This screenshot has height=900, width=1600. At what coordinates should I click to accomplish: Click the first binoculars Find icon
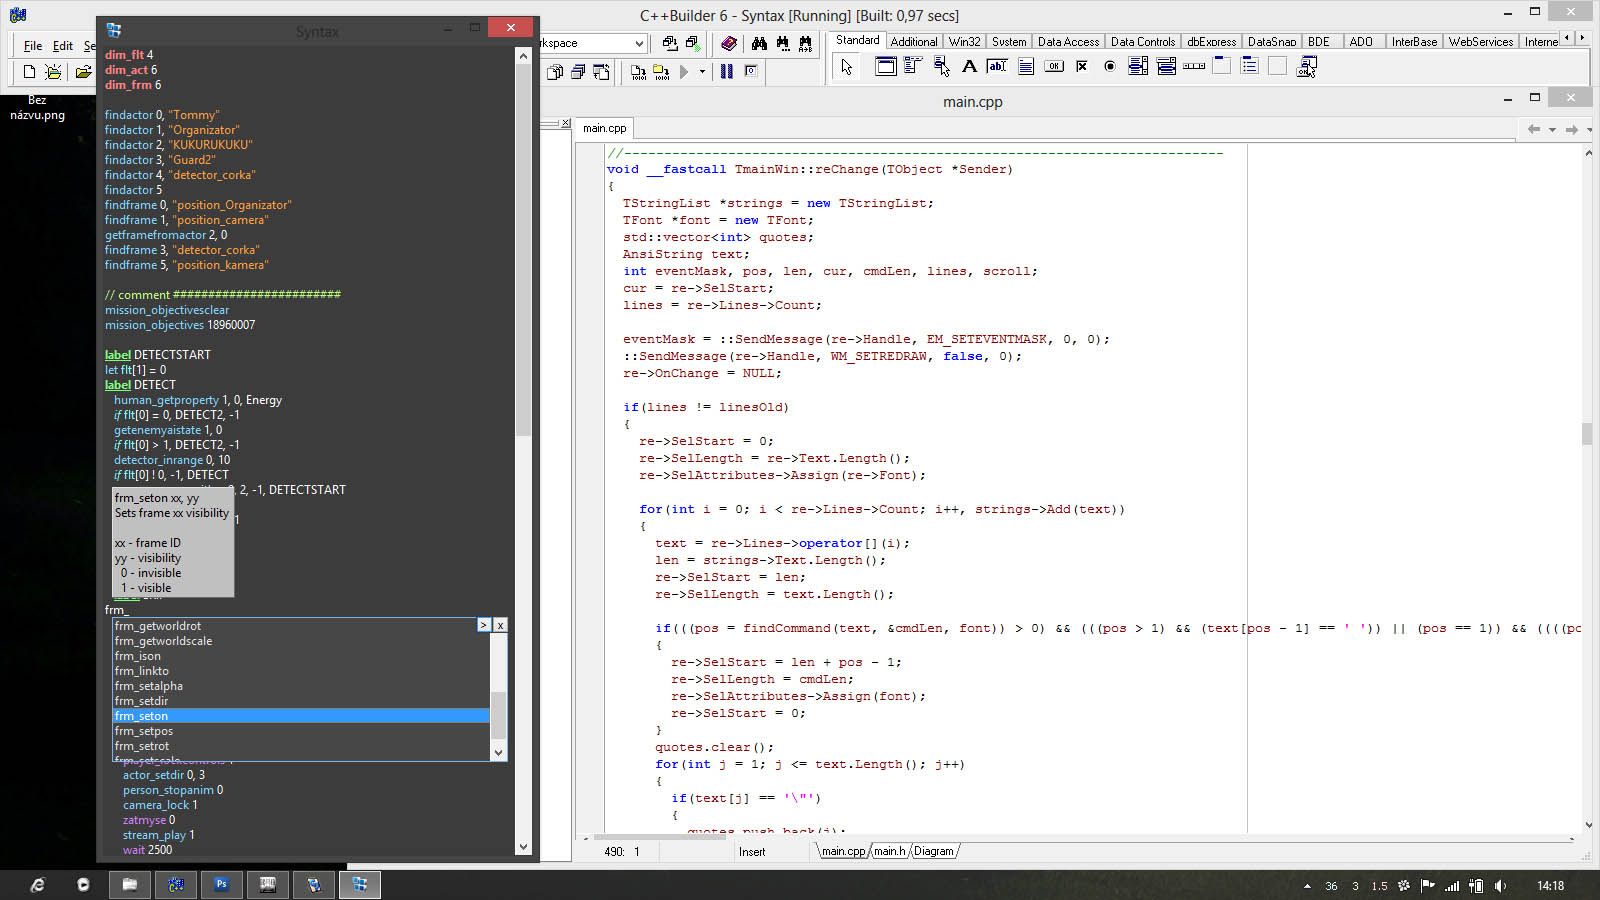(x=759, y=43)
